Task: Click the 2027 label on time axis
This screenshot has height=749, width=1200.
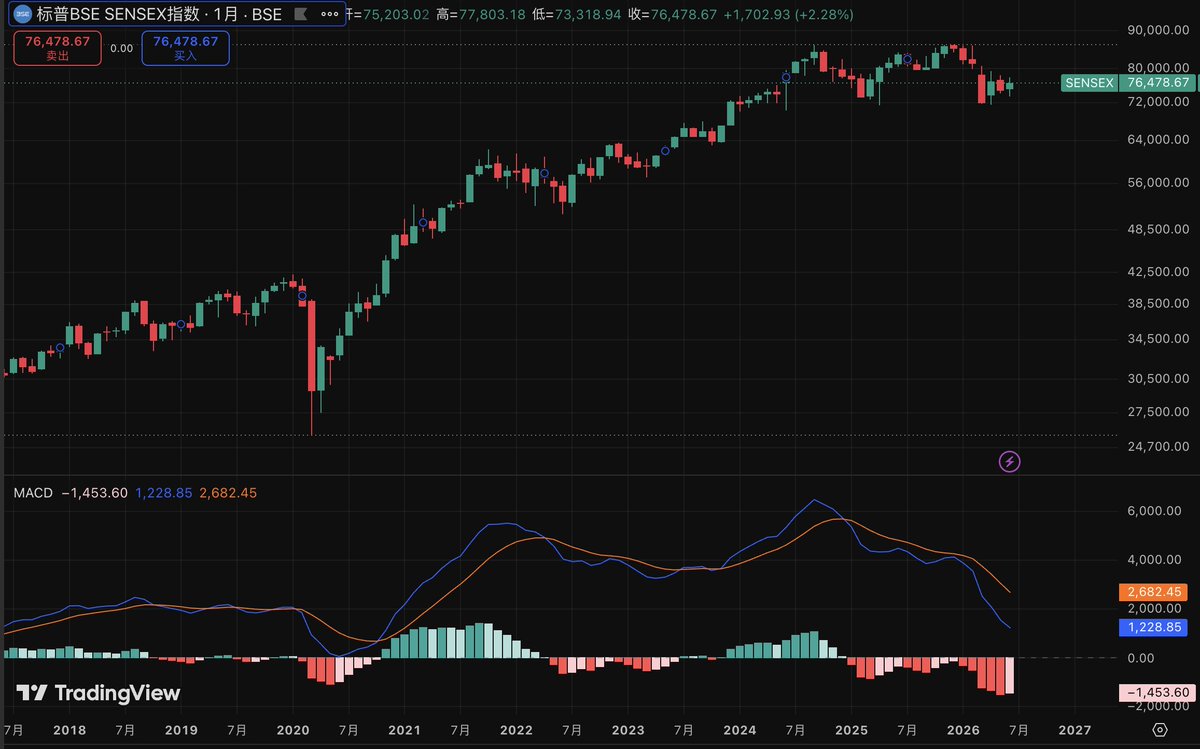Action: coord(1074,730)
